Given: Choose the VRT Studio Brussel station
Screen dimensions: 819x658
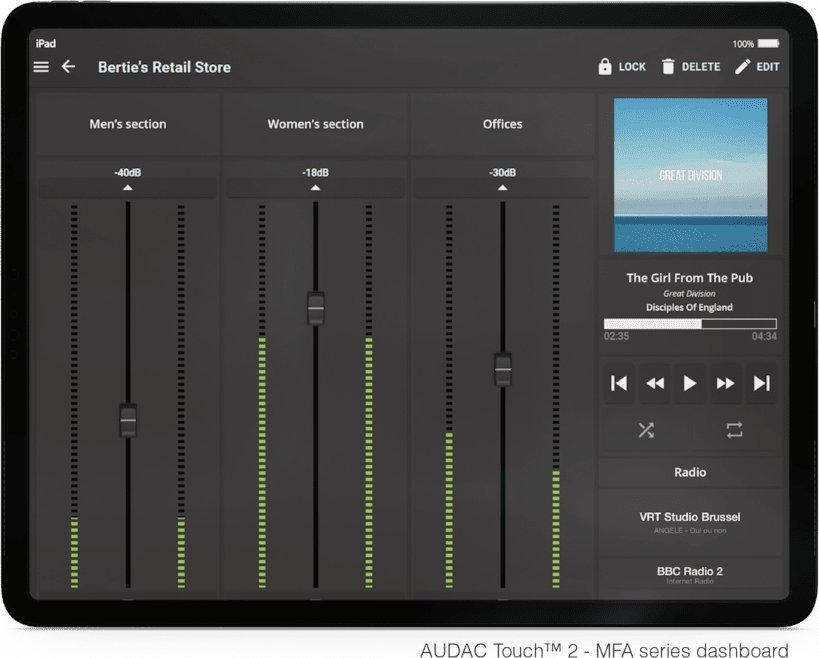Looking at the screenshot, I should point(690,522).
